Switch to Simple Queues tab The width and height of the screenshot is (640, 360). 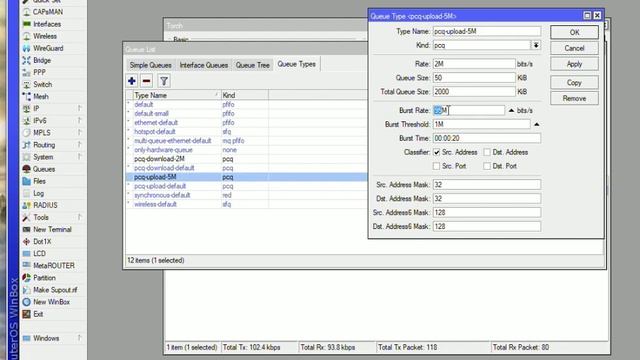coord(150,65)
